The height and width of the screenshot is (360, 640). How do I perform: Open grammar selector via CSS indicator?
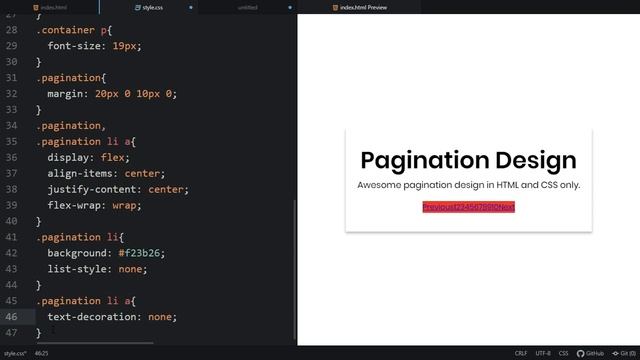[563, 353]
